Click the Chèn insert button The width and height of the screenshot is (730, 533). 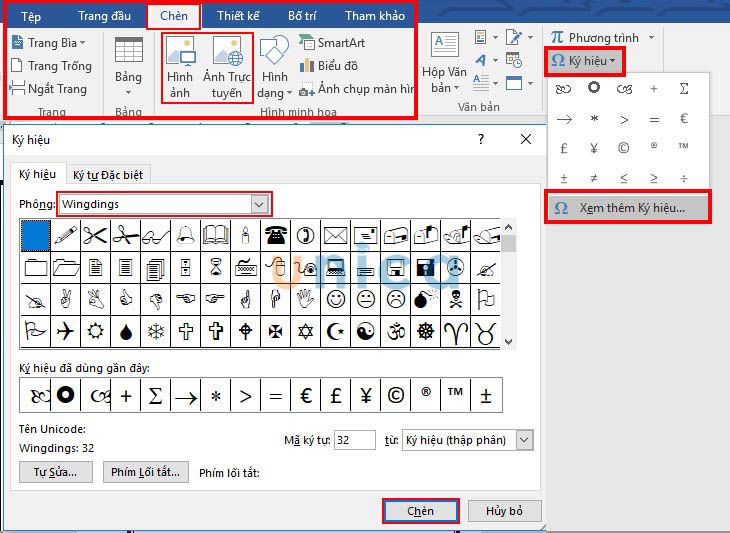coord(421,511)
